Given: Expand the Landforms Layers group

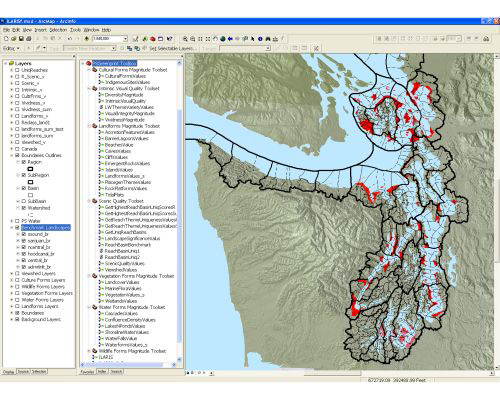Looking at the screenshot, I should pyautogui.click(x=12, y=306).
